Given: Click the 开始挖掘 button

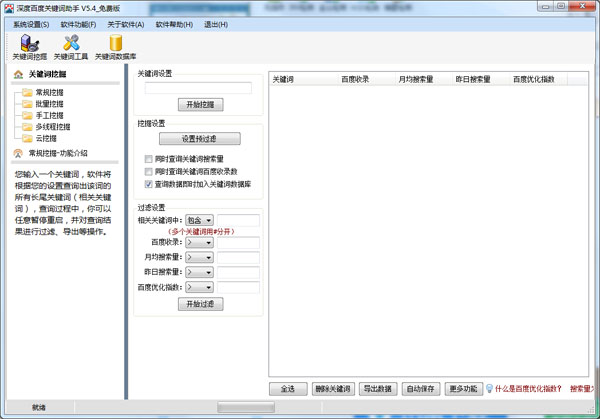Looking at the screenshot, I should point(201,104).
